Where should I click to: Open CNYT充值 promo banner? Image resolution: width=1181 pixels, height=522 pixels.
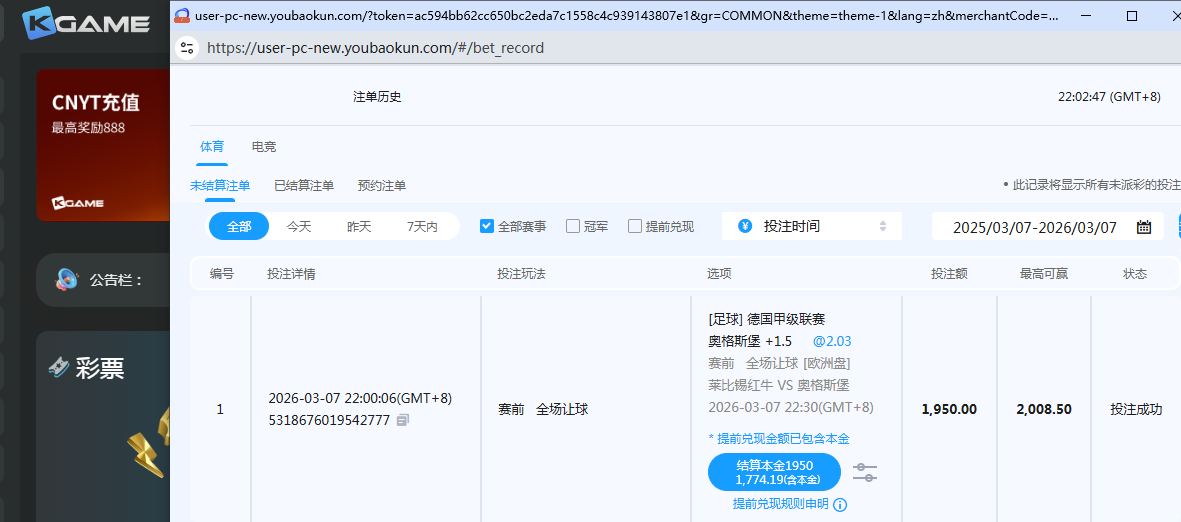click(103, 145)
